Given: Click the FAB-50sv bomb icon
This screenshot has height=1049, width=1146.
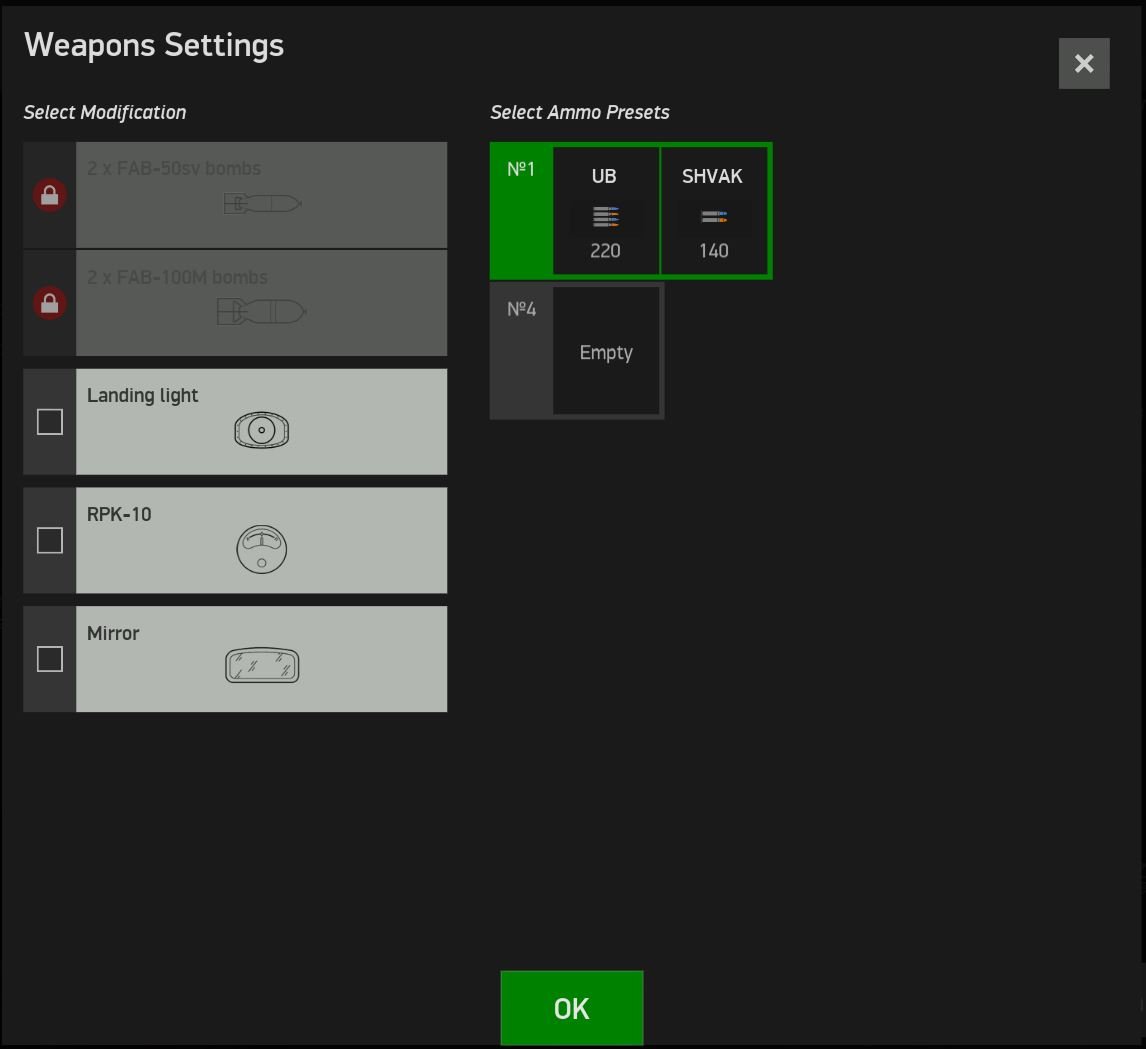Looking at the screenshot, I should click(262, 205).
